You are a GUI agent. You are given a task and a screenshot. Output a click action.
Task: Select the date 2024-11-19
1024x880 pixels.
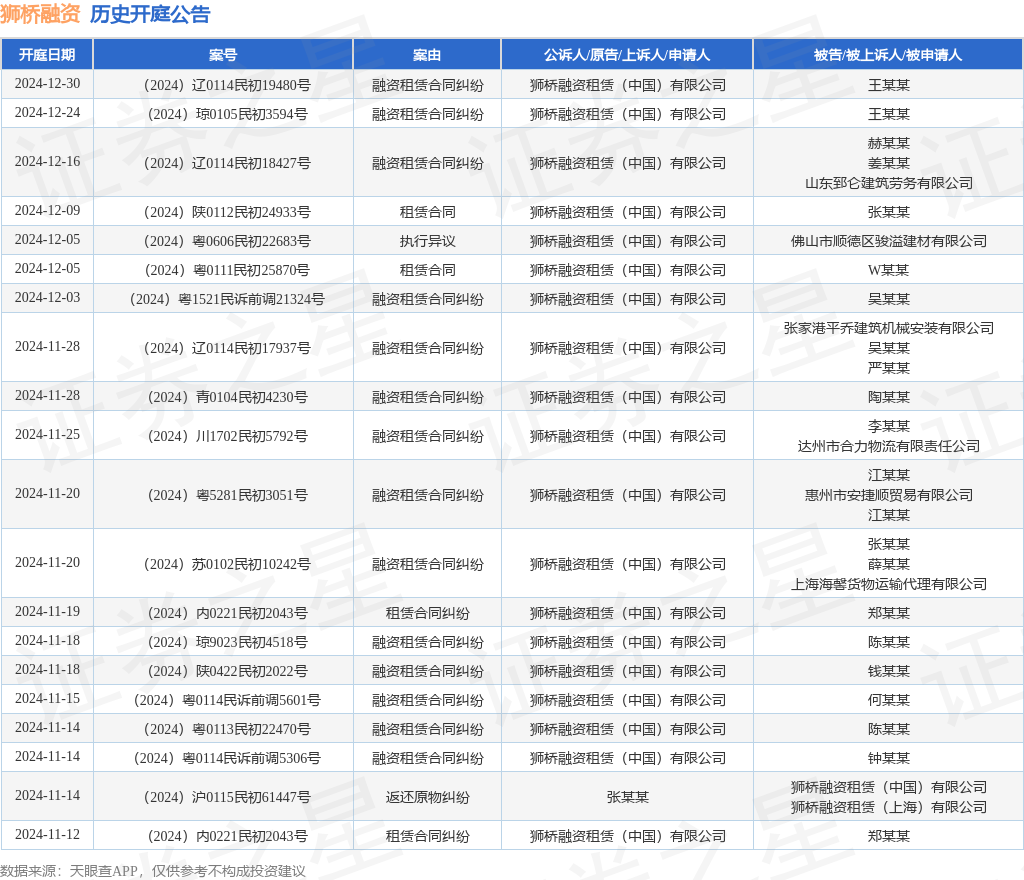pos(47,611)
